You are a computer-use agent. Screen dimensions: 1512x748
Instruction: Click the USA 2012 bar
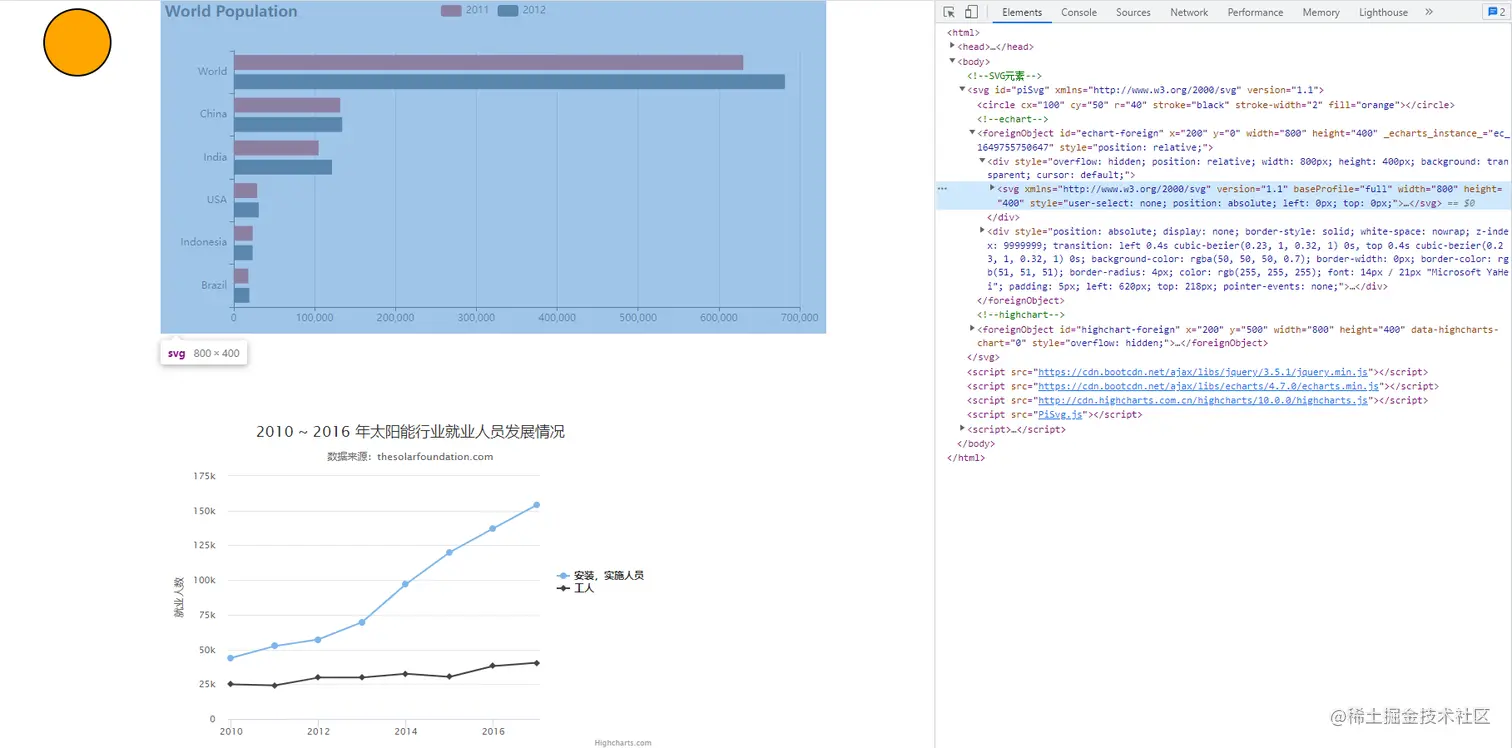246,210
